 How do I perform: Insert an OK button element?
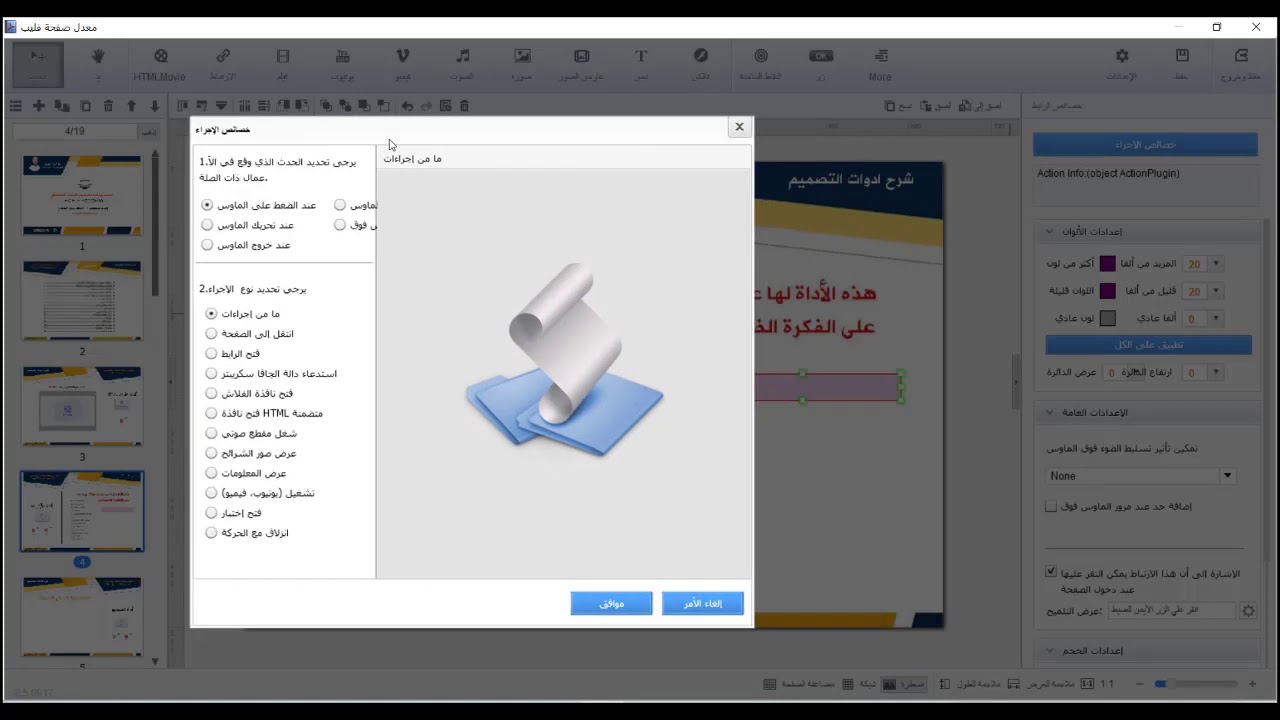821,63
